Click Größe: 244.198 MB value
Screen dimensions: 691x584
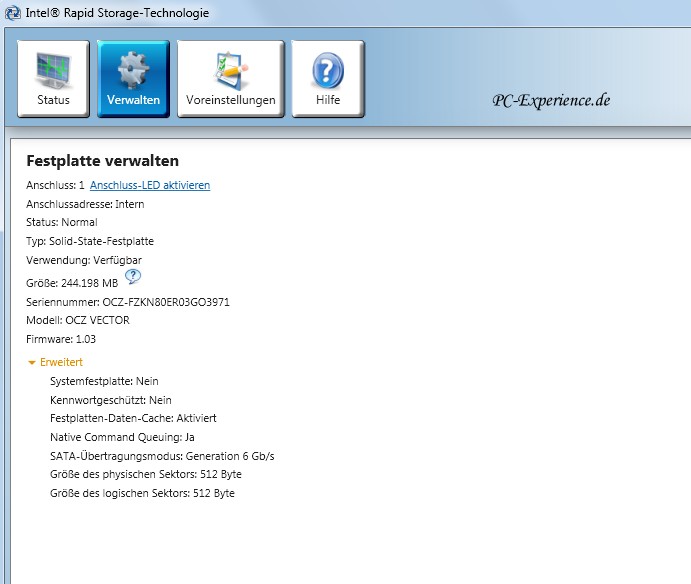[72, 283]
